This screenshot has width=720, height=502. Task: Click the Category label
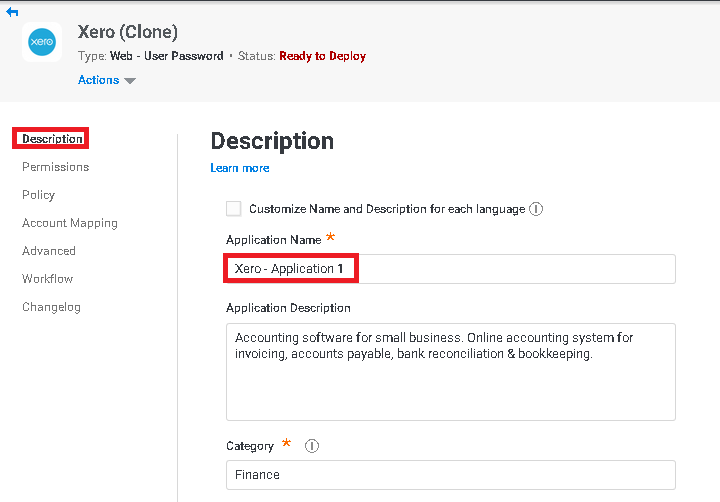(x=250, y=446)
